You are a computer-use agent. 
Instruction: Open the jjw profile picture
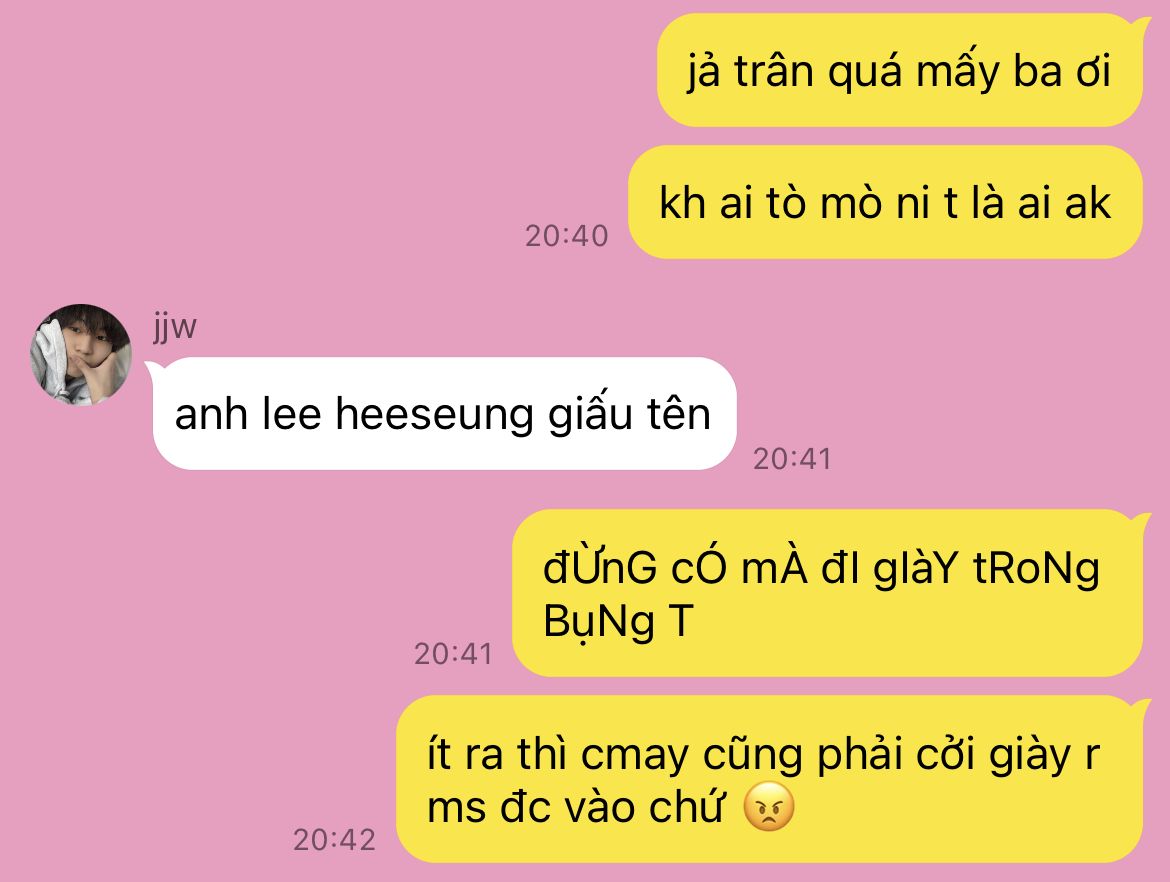81,354
